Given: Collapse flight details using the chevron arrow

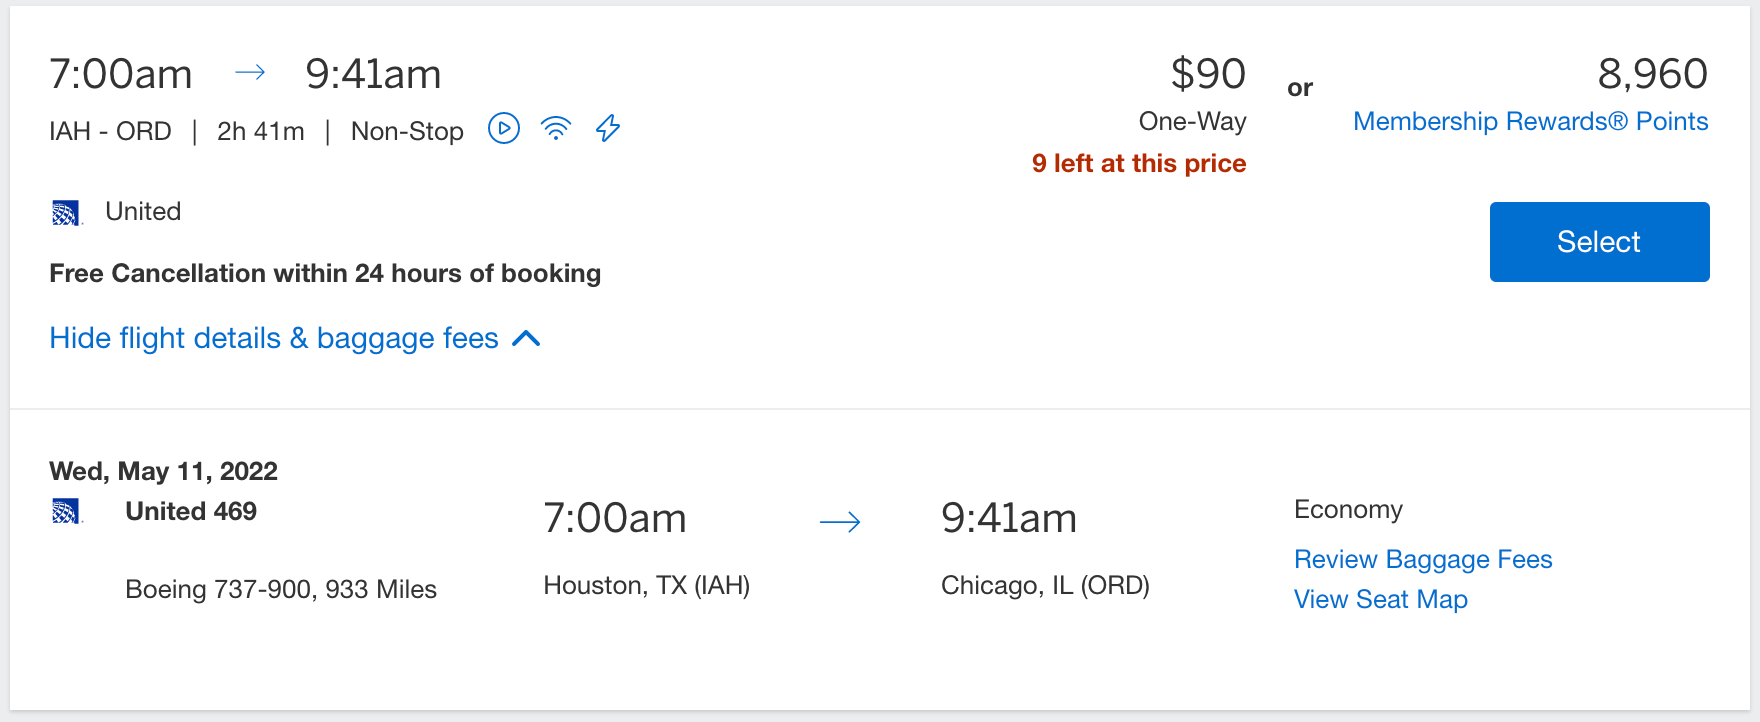Looking at the screenshot, I should (528, 339).
